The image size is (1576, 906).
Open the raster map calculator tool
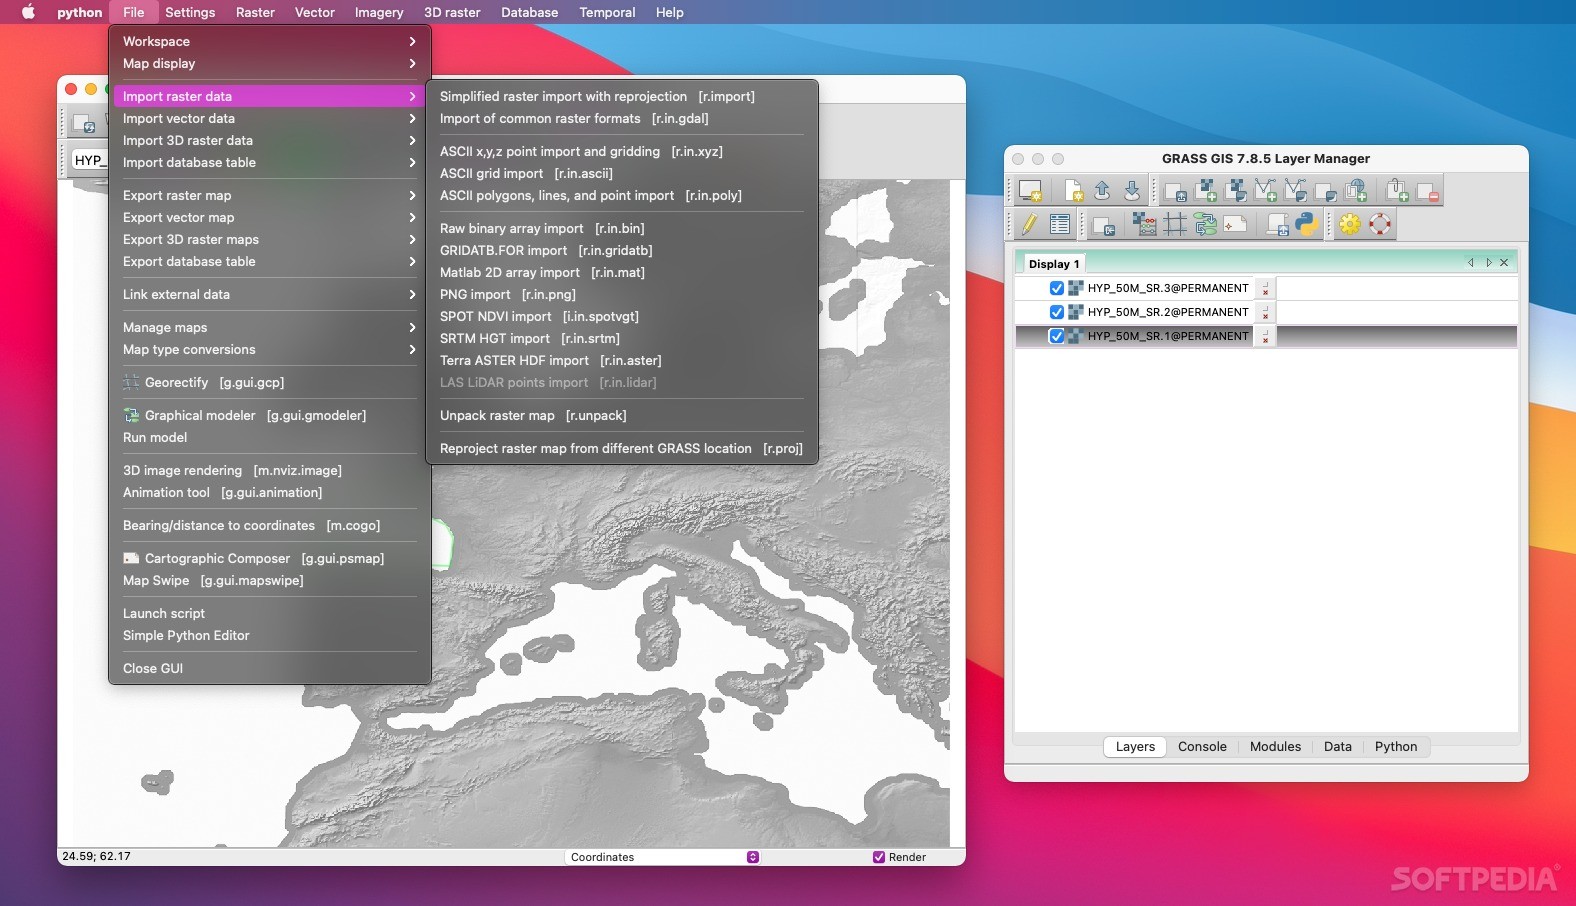pyautogui.click(x=1145, y=225)
